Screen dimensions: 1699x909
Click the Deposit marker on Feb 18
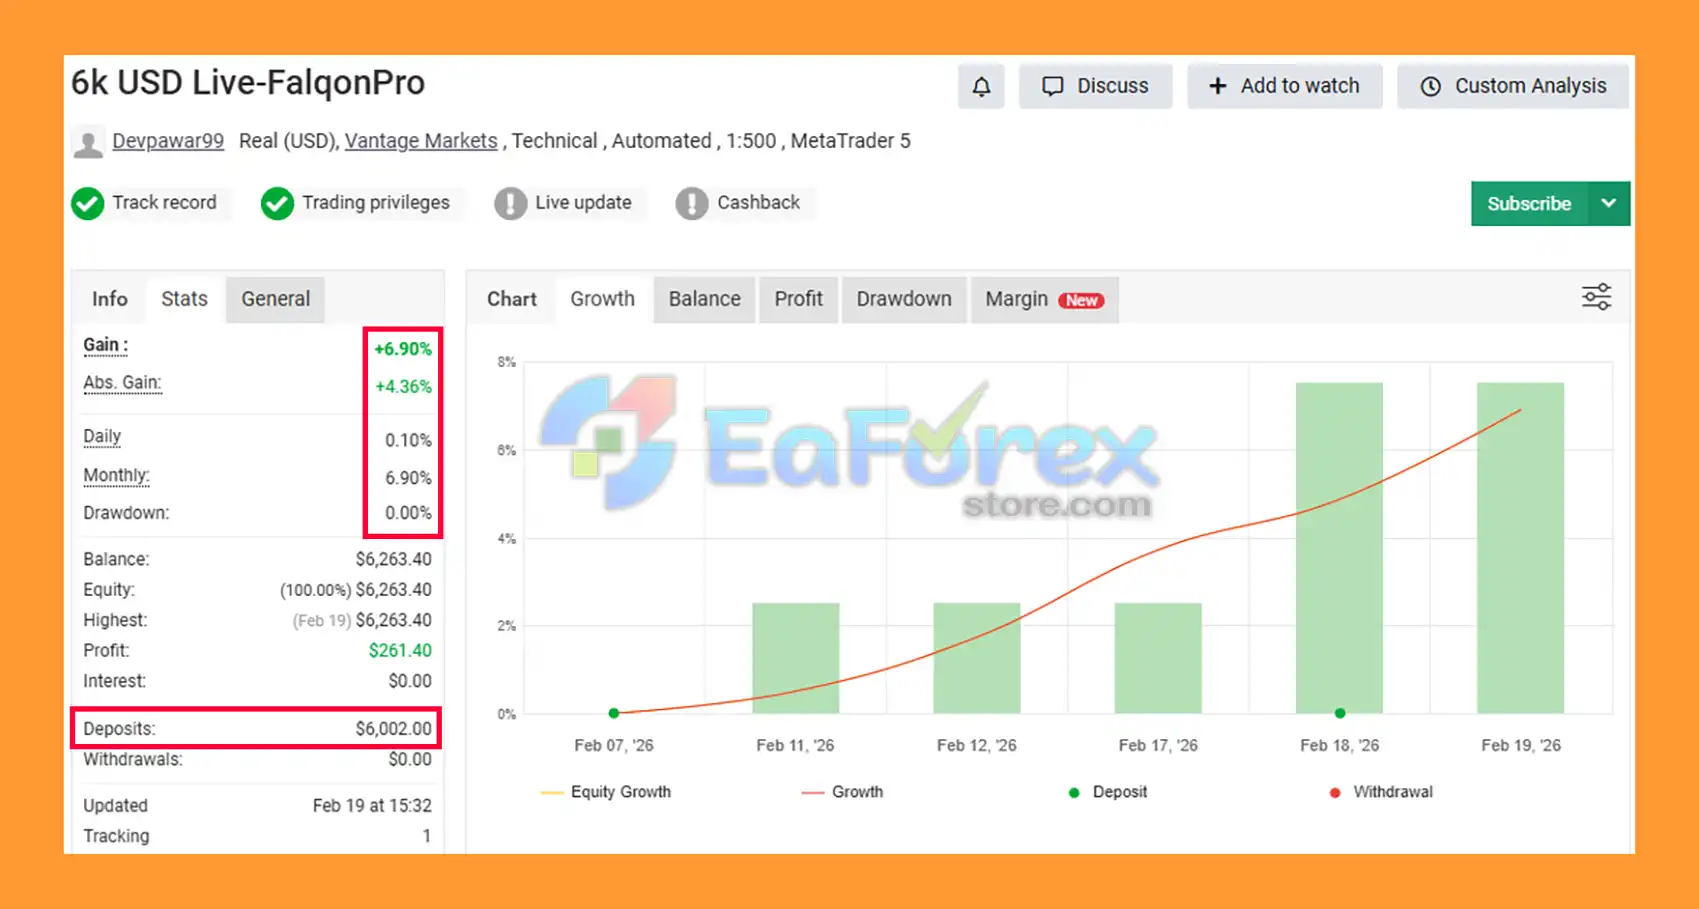coord(1339,713)
